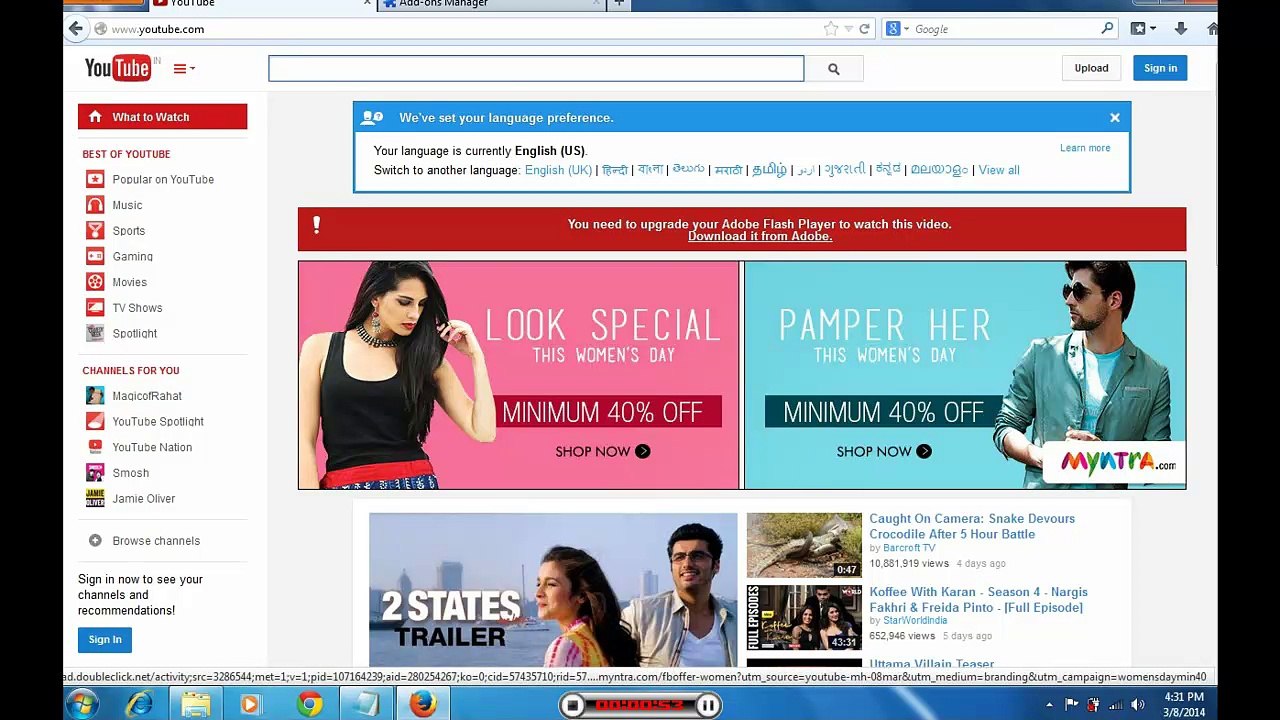Open Popular on YouTube
1280x720 pixels.
(x=163, y=180)
